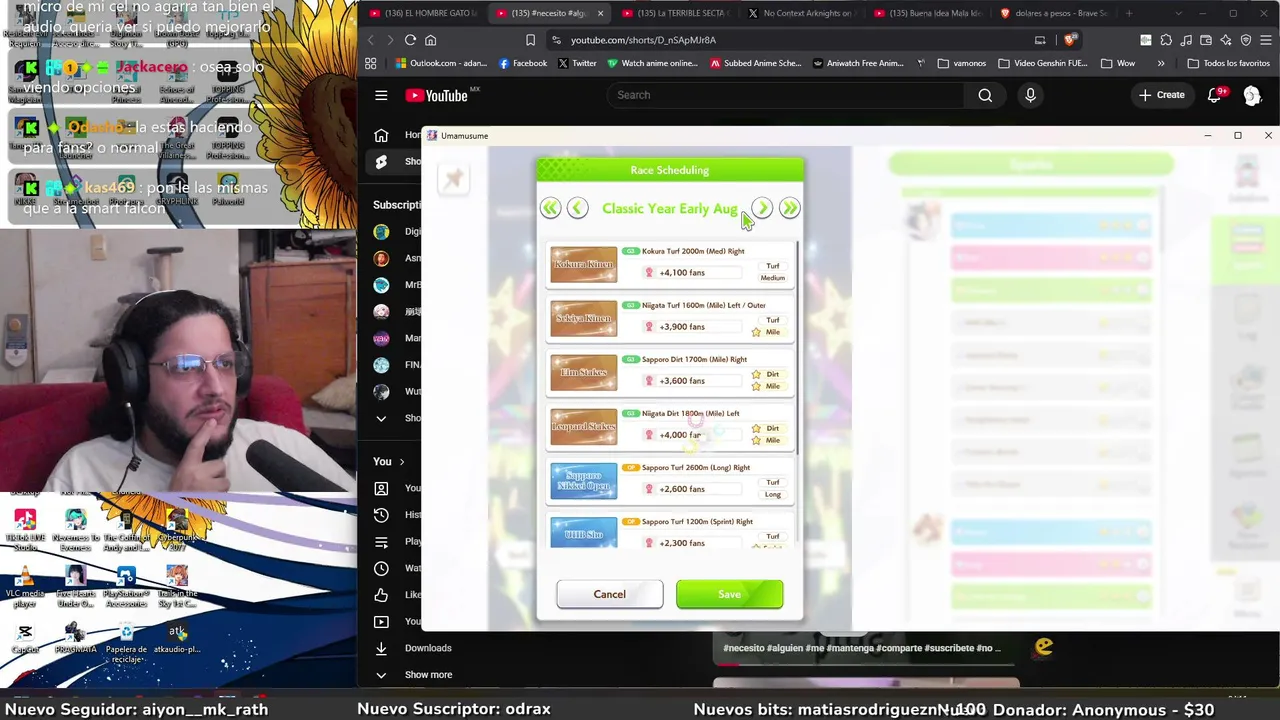Save the race schedule

(729, 594)
